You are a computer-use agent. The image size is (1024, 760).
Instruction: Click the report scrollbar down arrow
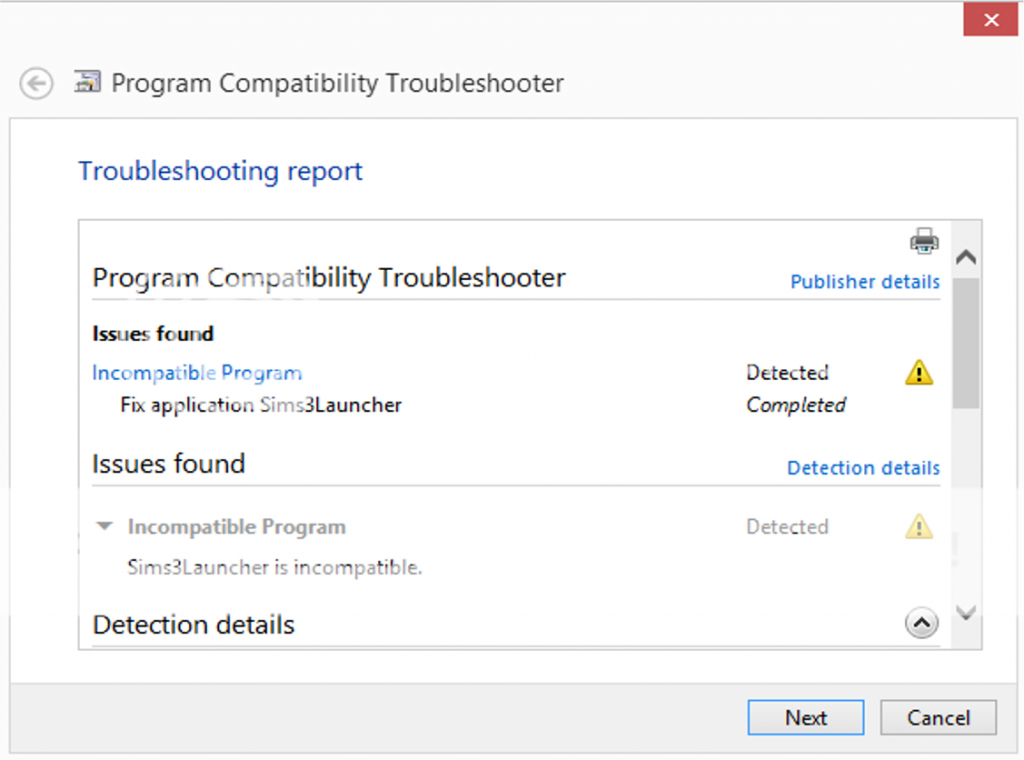[x=965, y=612]
